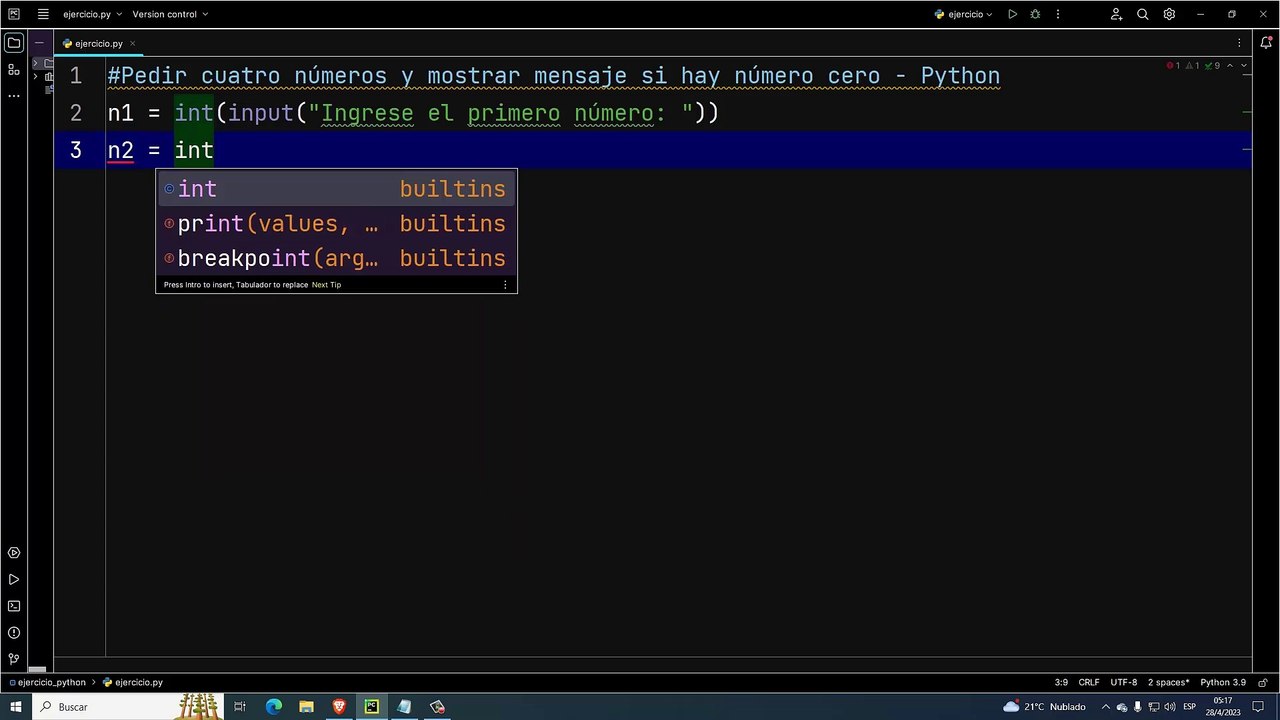1280x720 pixels.
Task: Toggle file read-only lock in status bar
Action: click(1265, 682)
